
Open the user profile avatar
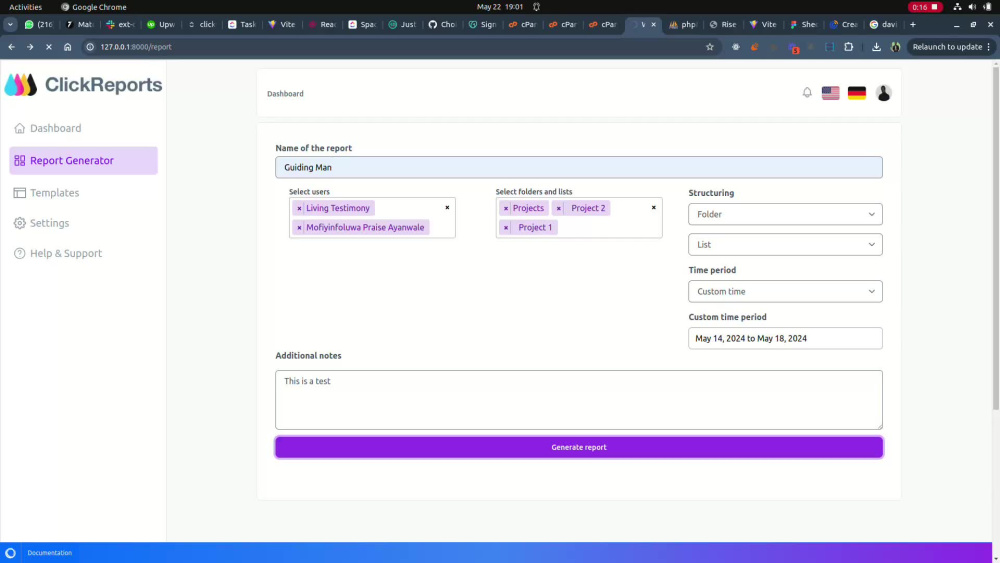[x=883, y=93]
